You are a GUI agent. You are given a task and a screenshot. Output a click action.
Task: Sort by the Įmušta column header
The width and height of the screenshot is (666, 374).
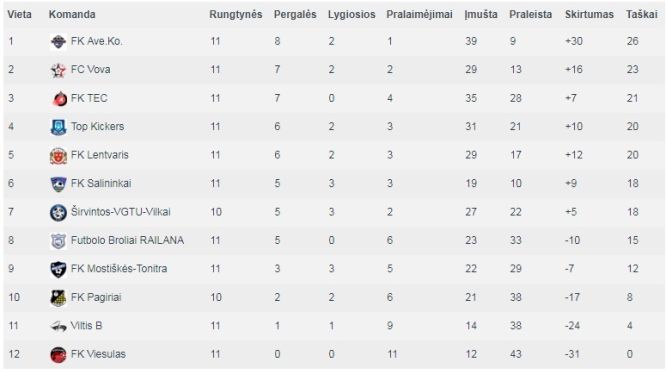pos(481,14)
